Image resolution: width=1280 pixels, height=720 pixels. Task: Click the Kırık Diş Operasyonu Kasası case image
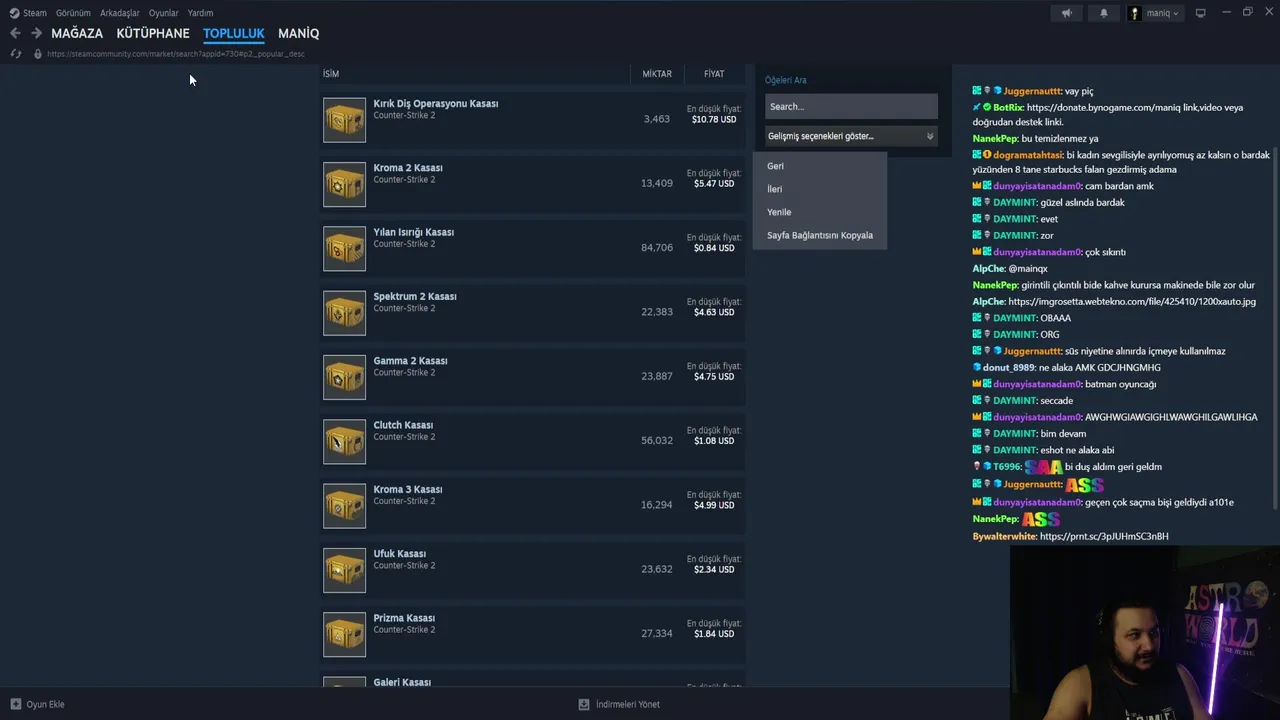344,119
